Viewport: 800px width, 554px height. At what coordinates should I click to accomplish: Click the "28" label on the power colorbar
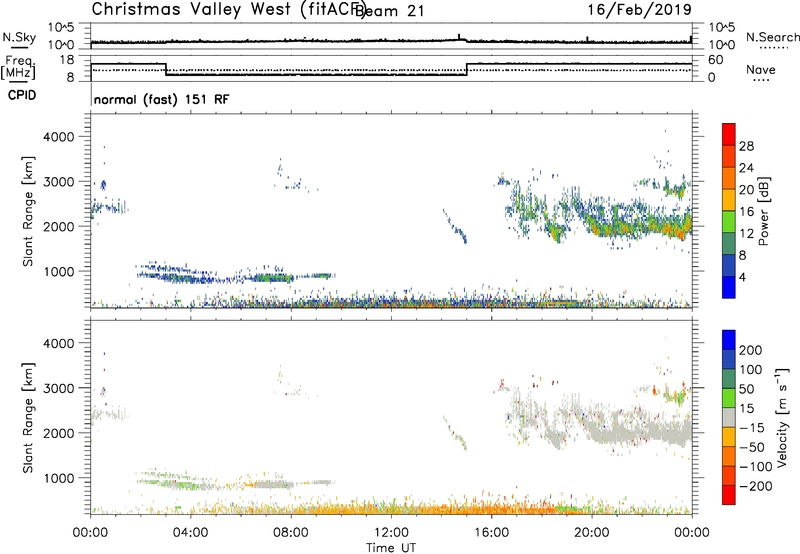point(746,146)
